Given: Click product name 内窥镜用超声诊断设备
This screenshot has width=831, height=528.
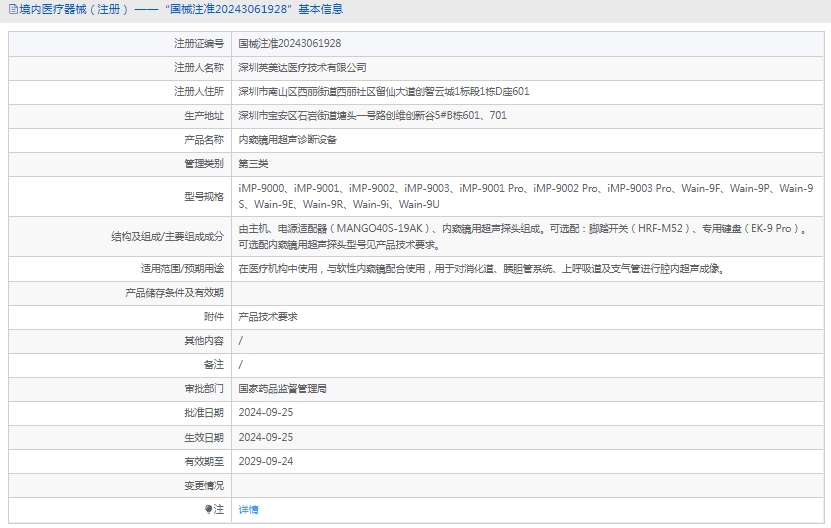Looking at the screenshot, I should point(287,140).
